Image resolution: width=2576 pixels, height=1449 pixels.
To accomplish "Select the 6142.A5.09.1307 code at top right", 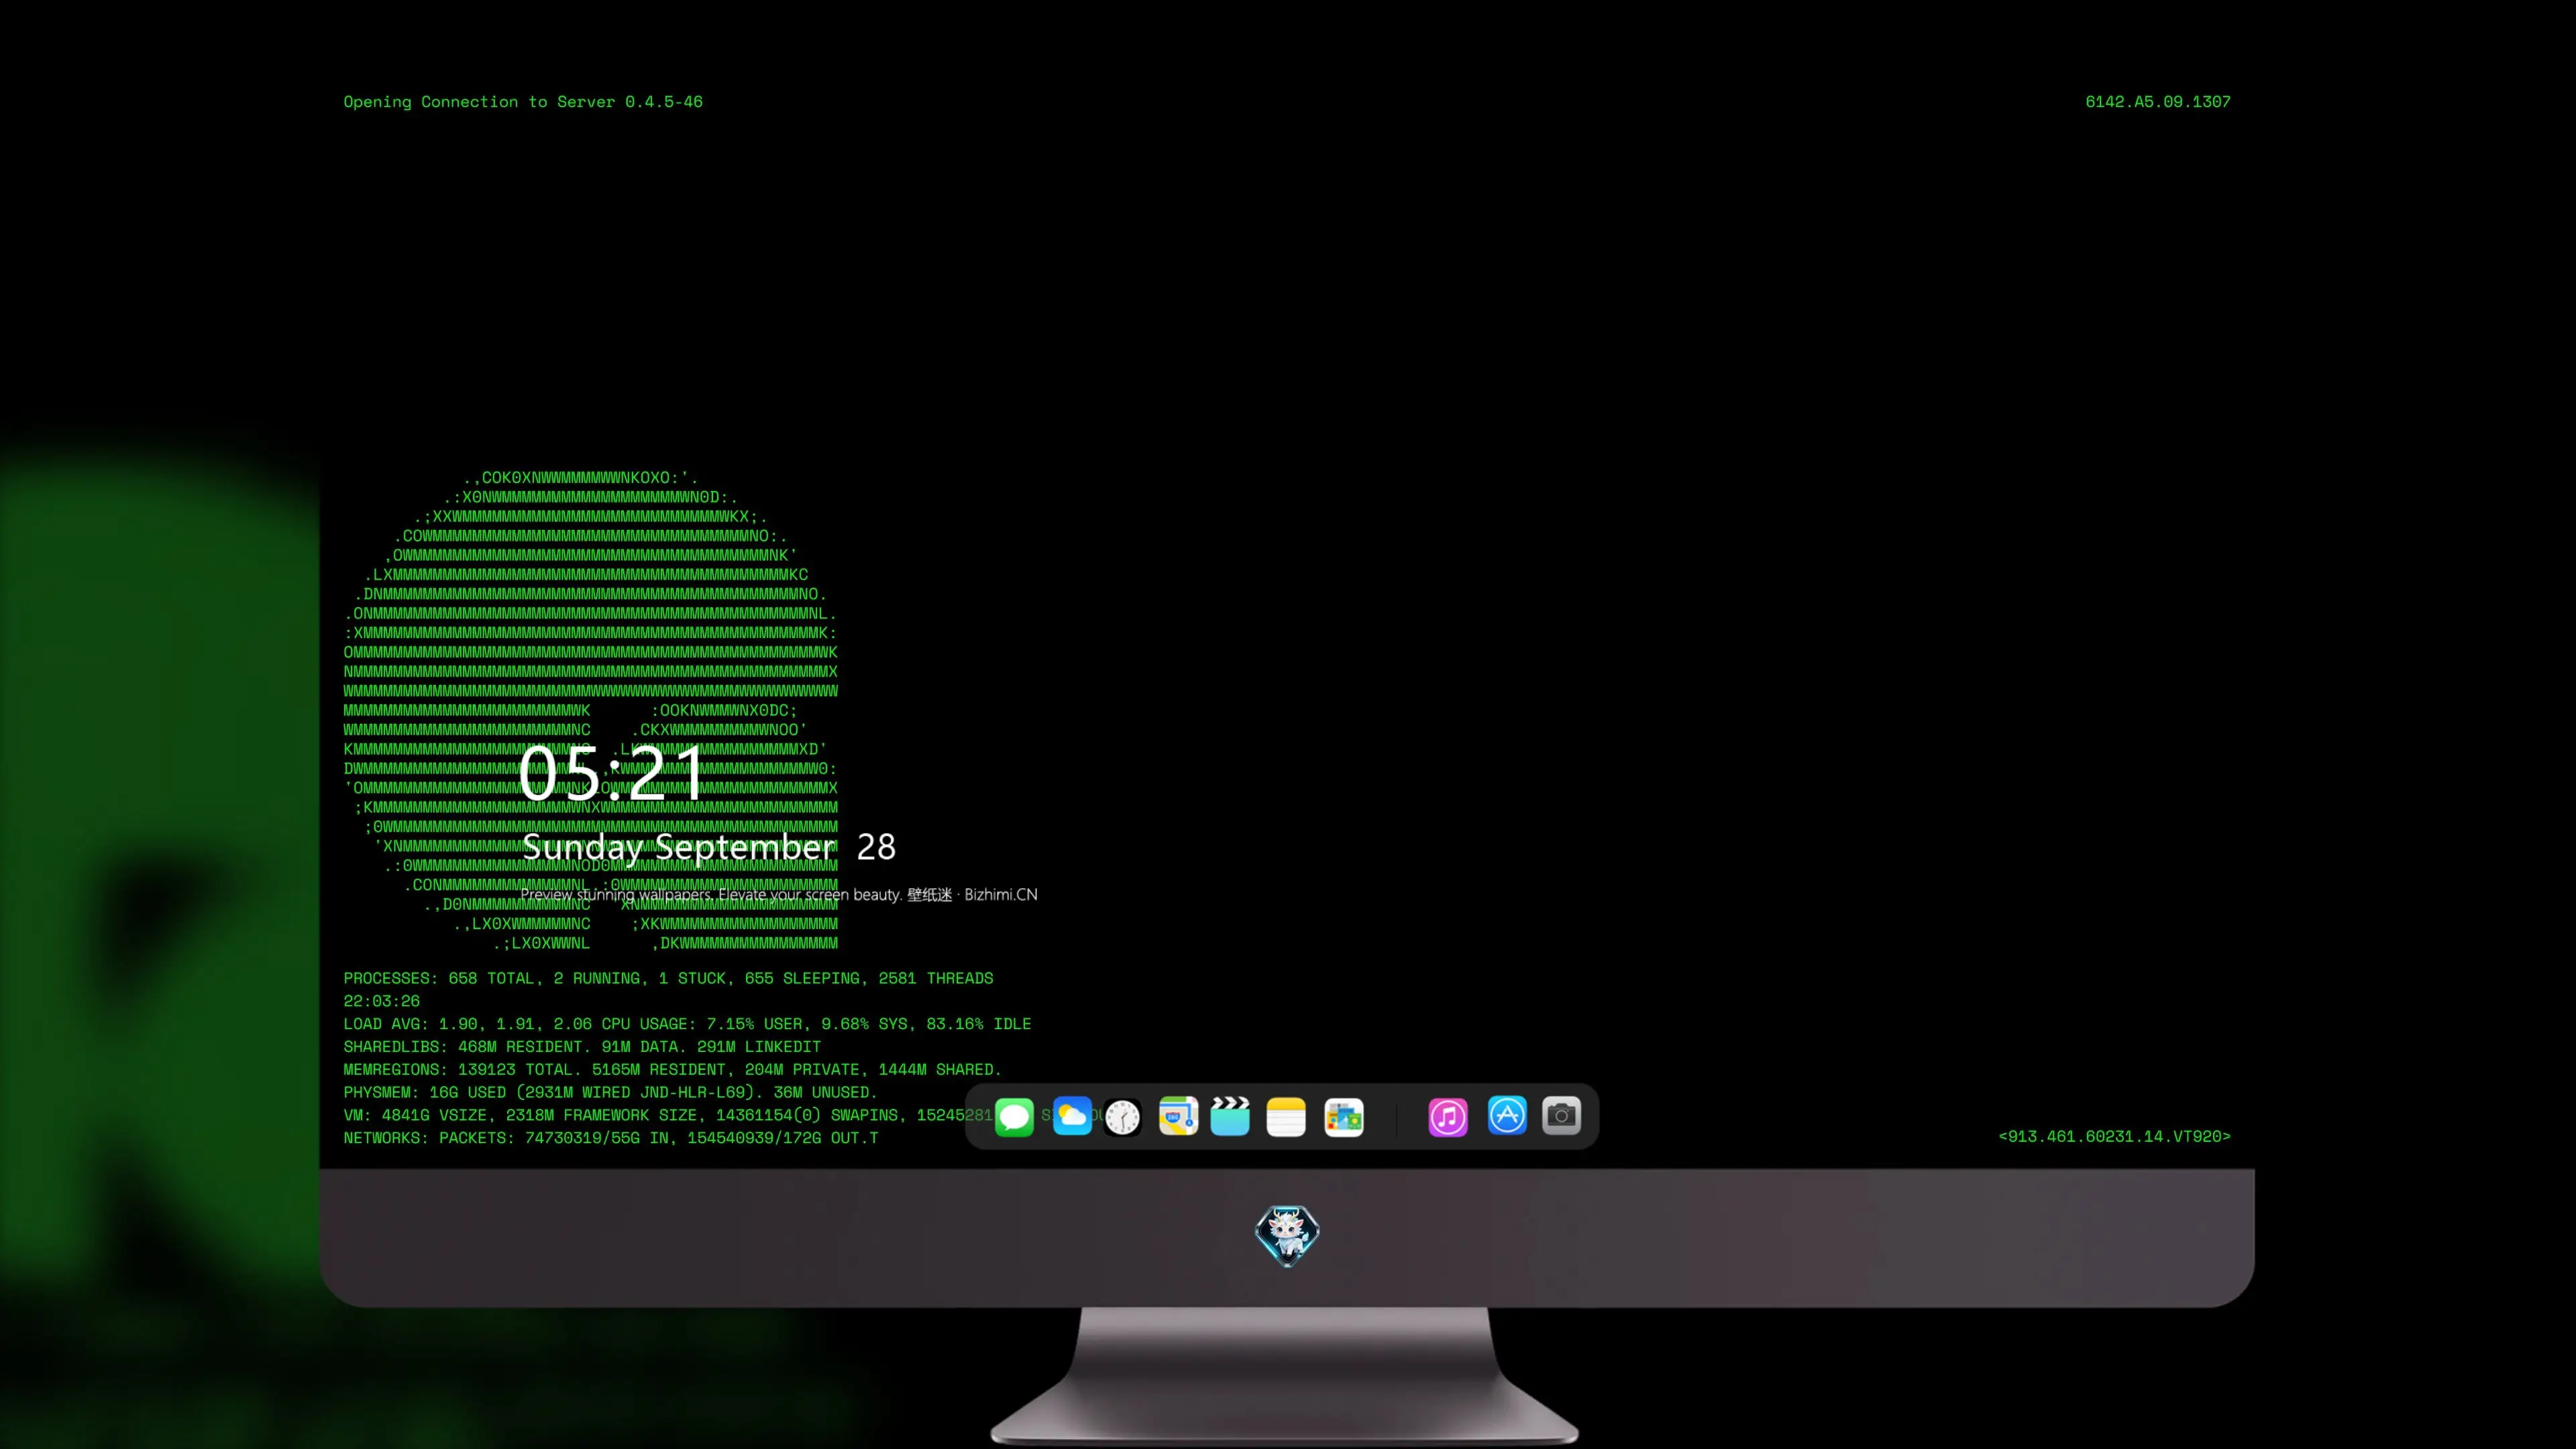I will [2158, 102].
